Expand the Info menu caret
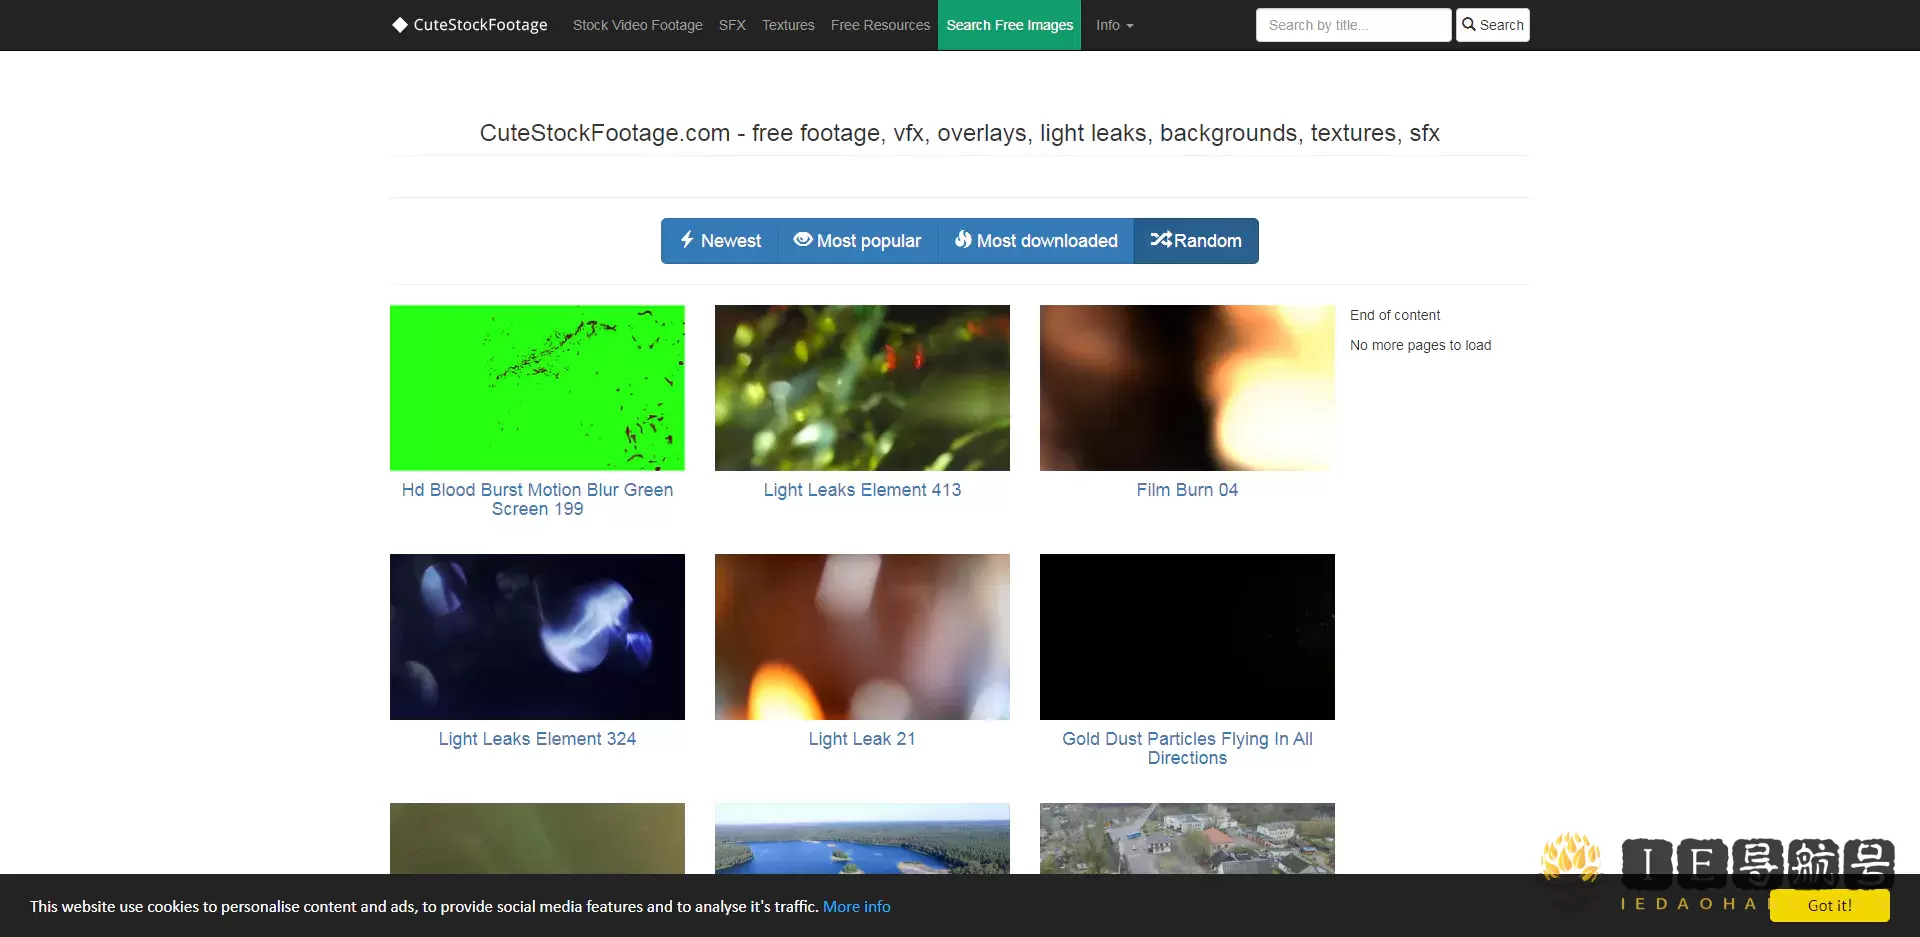 click(x=1131, y=26)
